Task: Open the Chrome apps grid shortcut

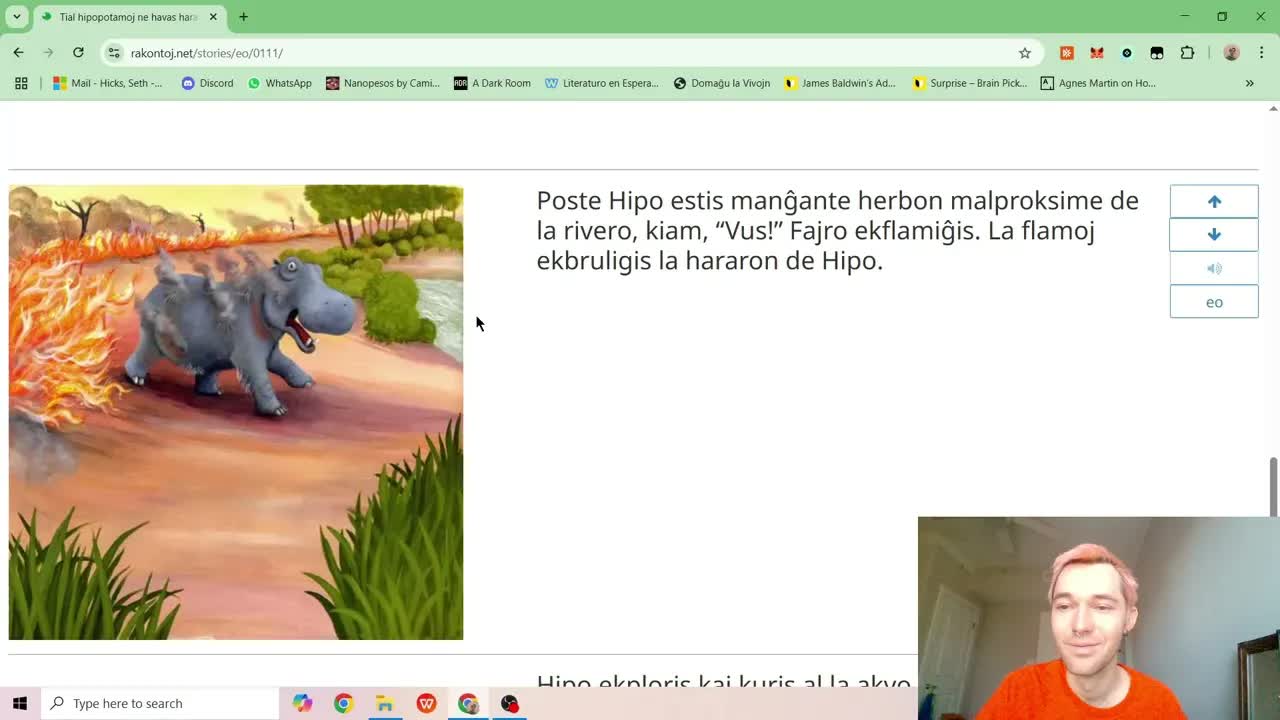Action: 21,83
